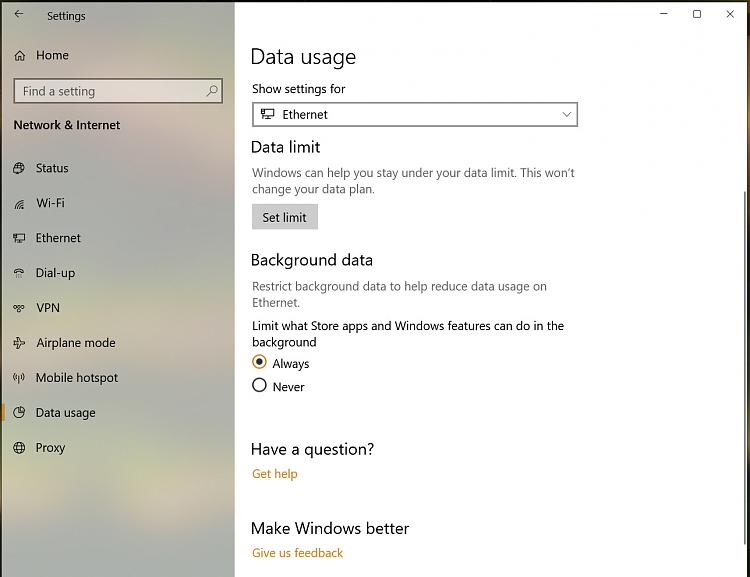Click the Ethernet icon inside the dropdown
The width and height of the screenshot is (750, 577).
click(267, 114)
